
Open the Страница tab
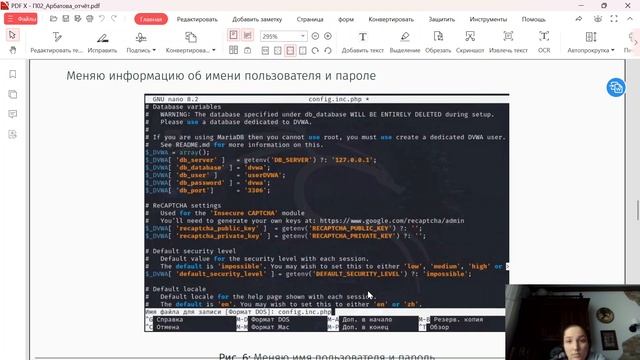[310, 19]
